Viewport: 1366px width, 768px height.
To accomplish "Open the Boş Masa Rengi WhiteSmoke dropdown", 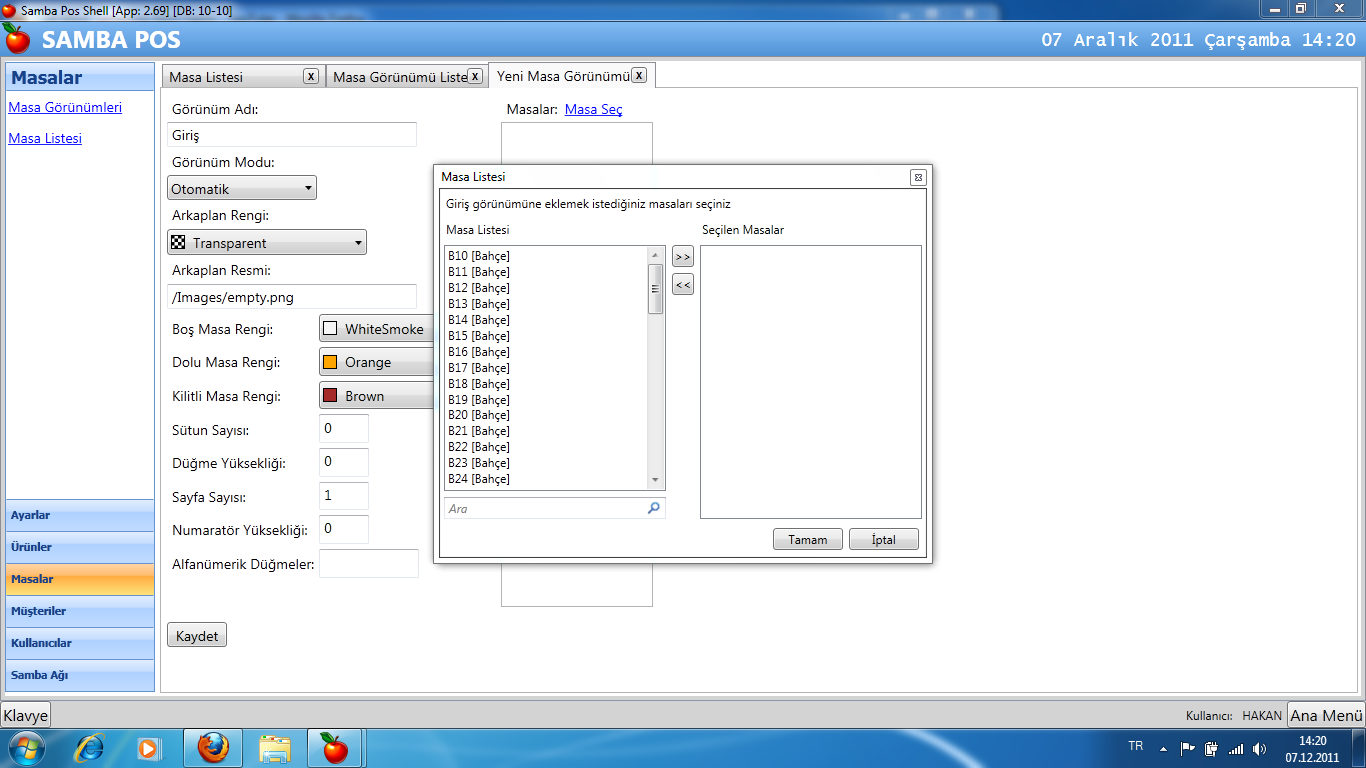I will tap(376, 329).
